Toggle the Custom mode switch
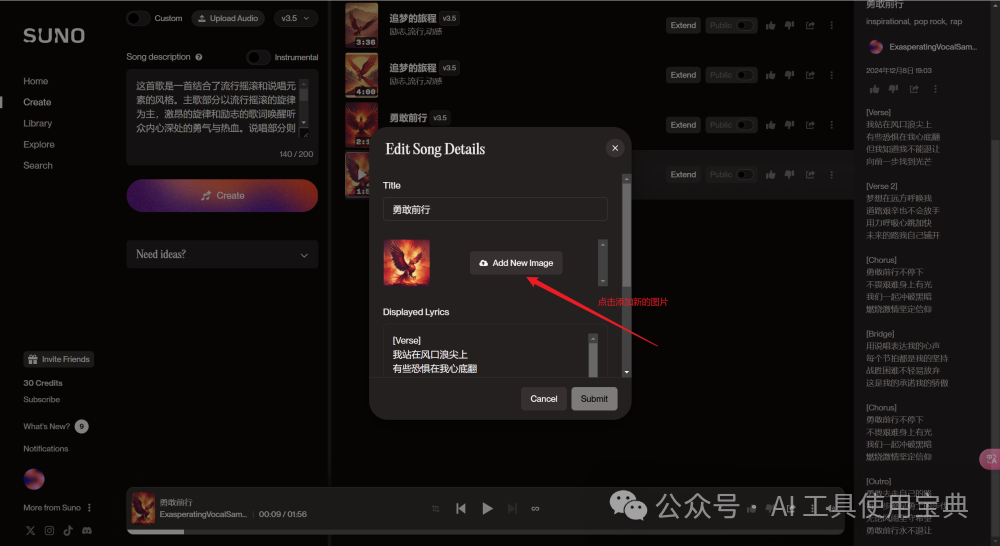 [x=138, y=18]
